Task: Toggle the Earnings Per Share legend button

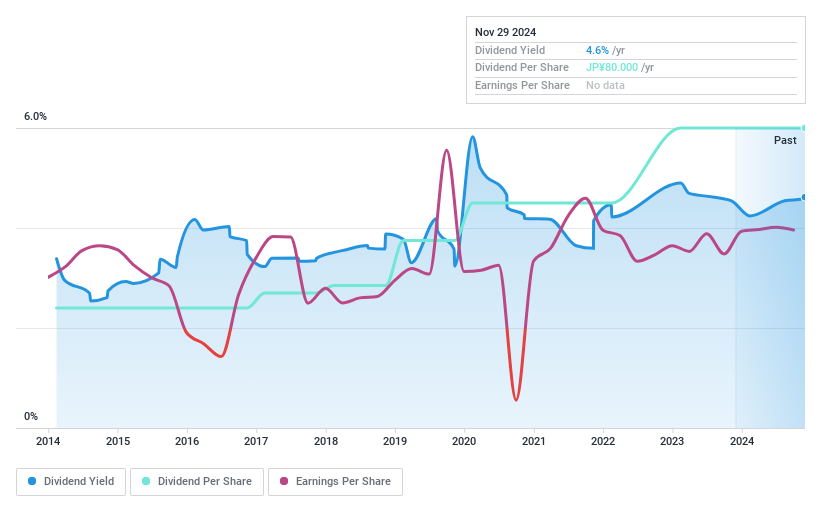Action: click(335, 481)
